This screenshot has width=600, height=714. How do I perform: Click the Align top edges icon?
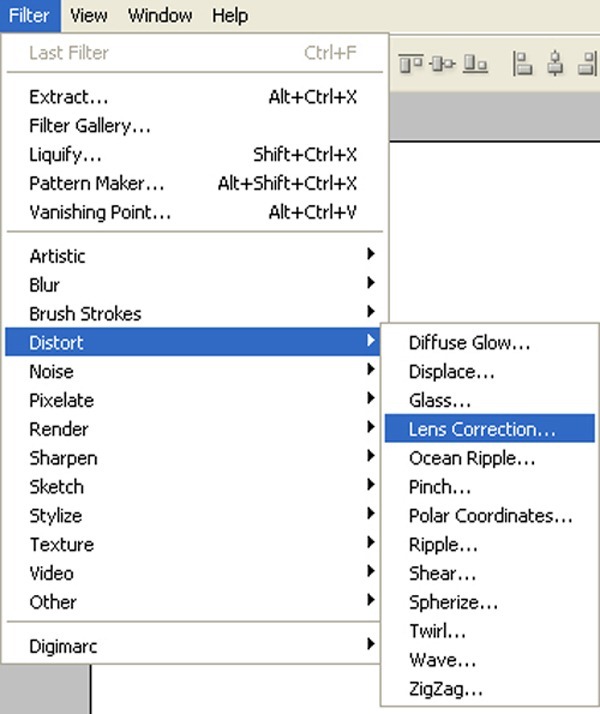pyautogui.click(x=411, y=64)
